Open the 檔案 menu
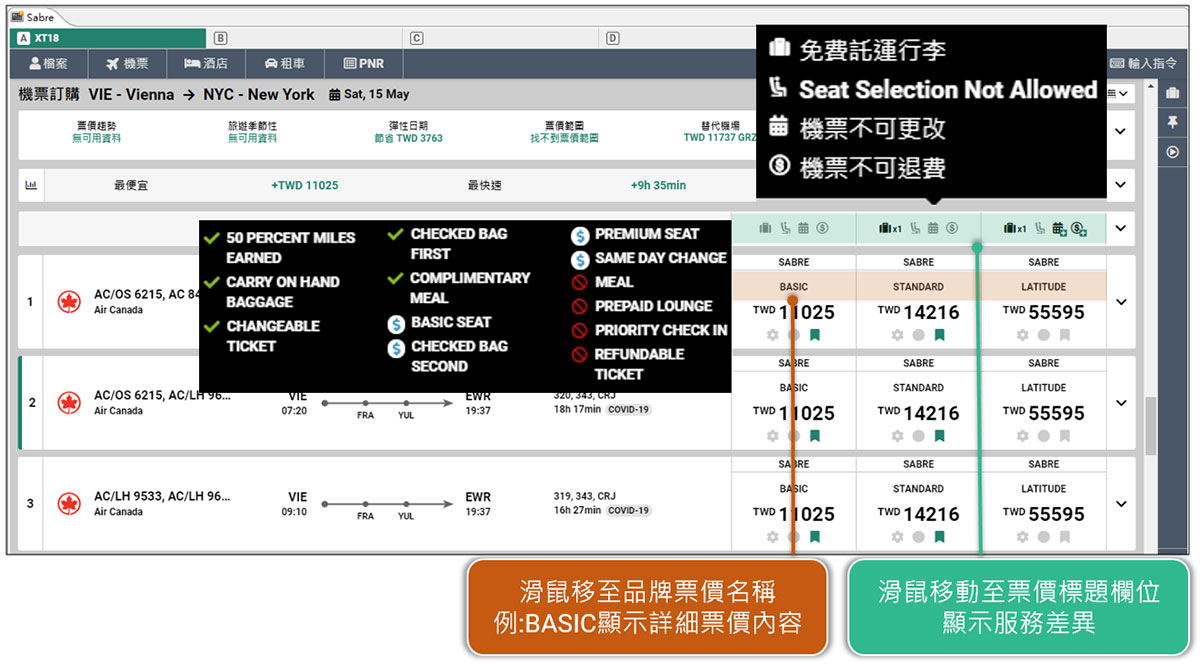Viewport: 1200px width, 667px height. coord(48,63)
